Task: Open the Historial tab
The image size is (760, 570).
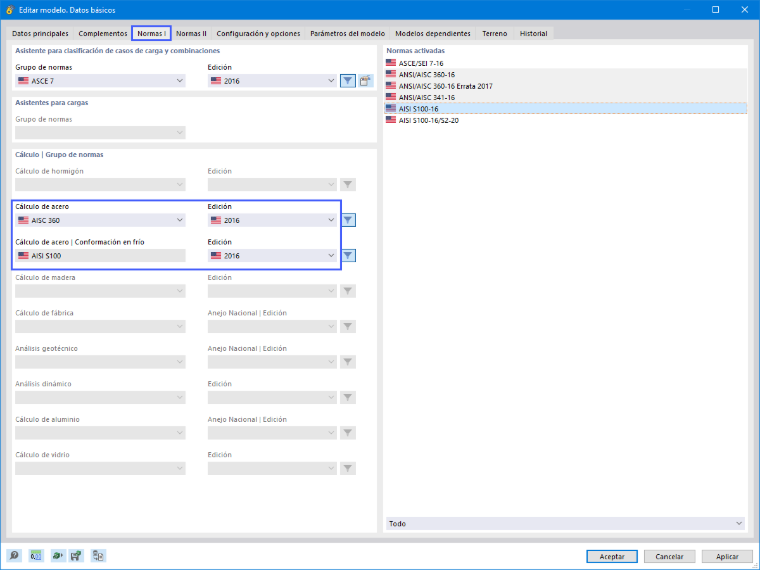Action: click(533, 33)
